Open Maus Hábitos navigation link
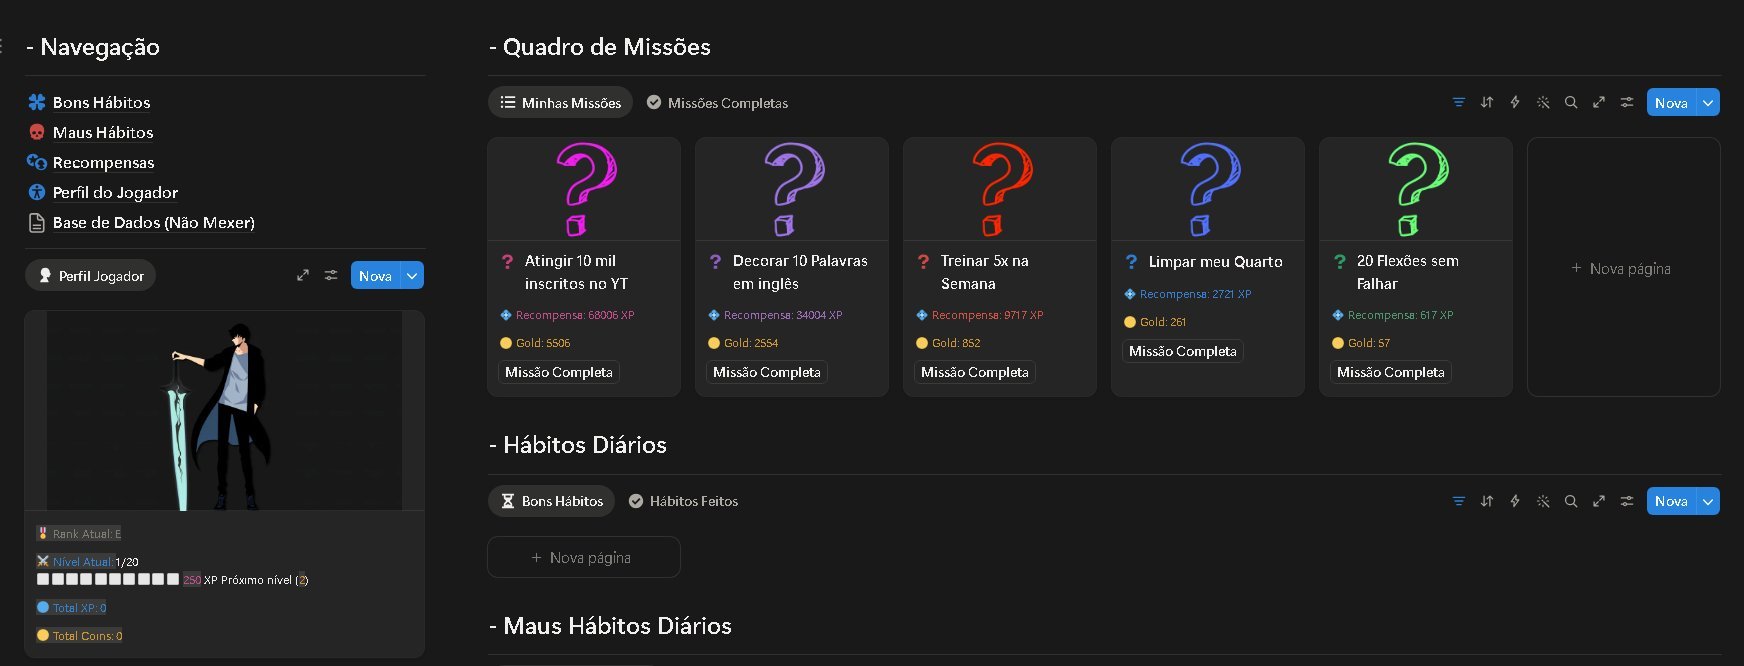The width and height of the screenshot is (1744, 666). pos(103,132)
